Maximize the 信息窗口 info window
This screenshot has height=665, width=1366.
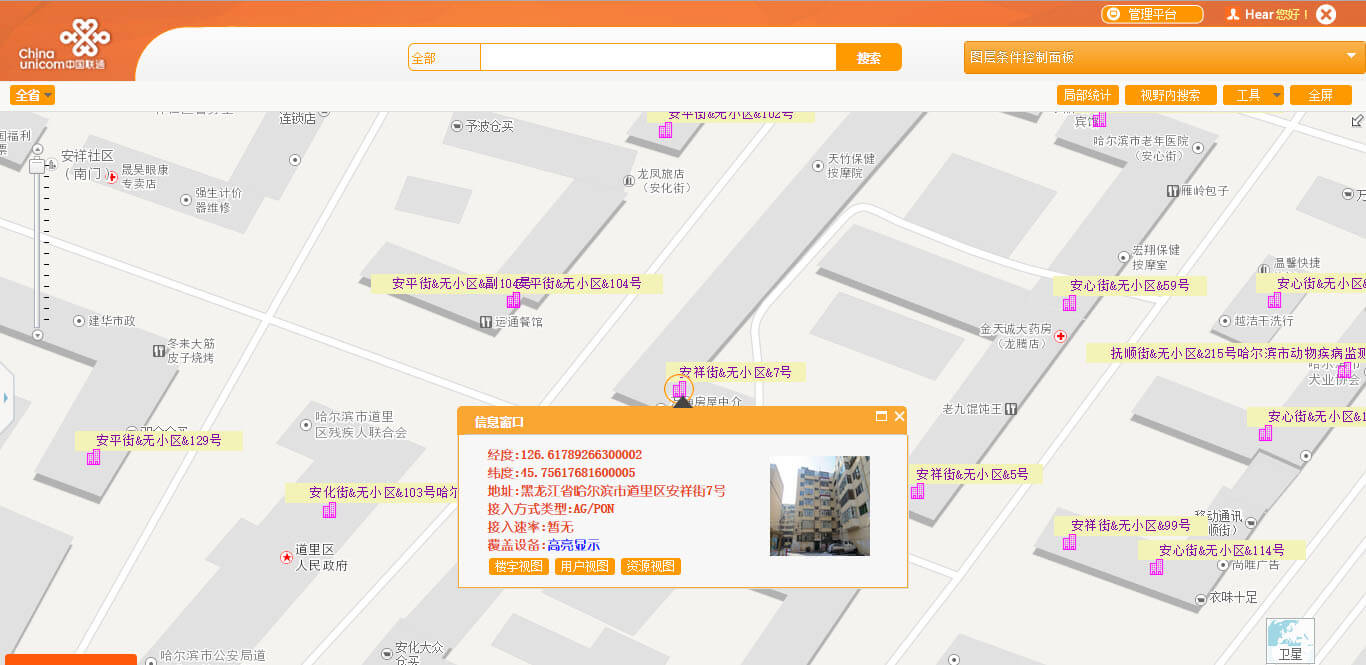[881, 416]
